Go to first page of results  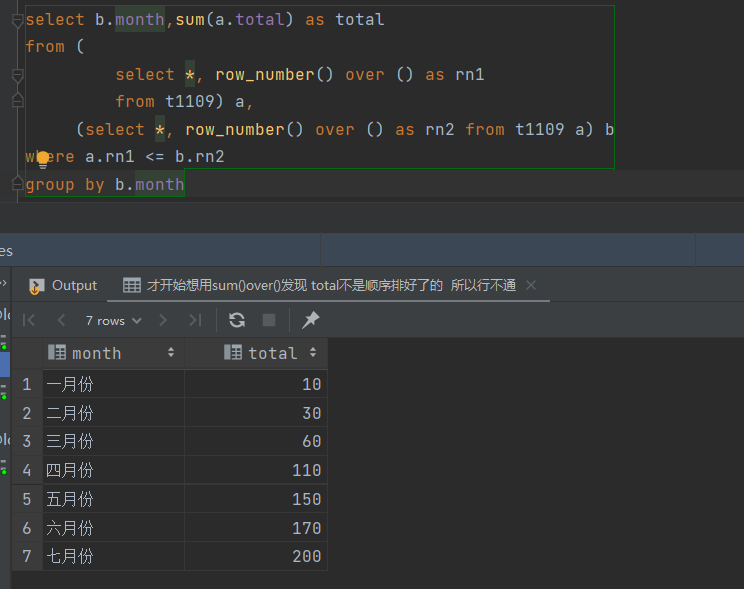tap(29, 320)
